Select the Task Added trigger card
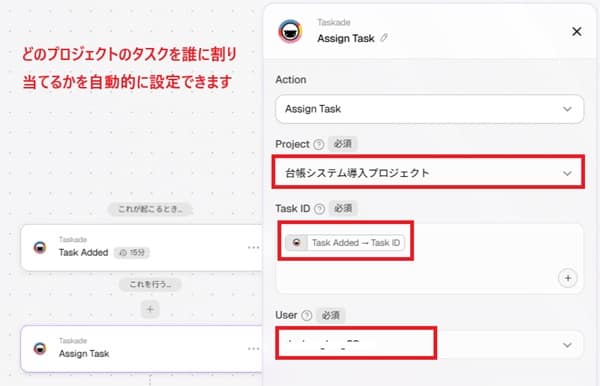The width and height of the screenshot is (600, 386). [x=142, y=248]
